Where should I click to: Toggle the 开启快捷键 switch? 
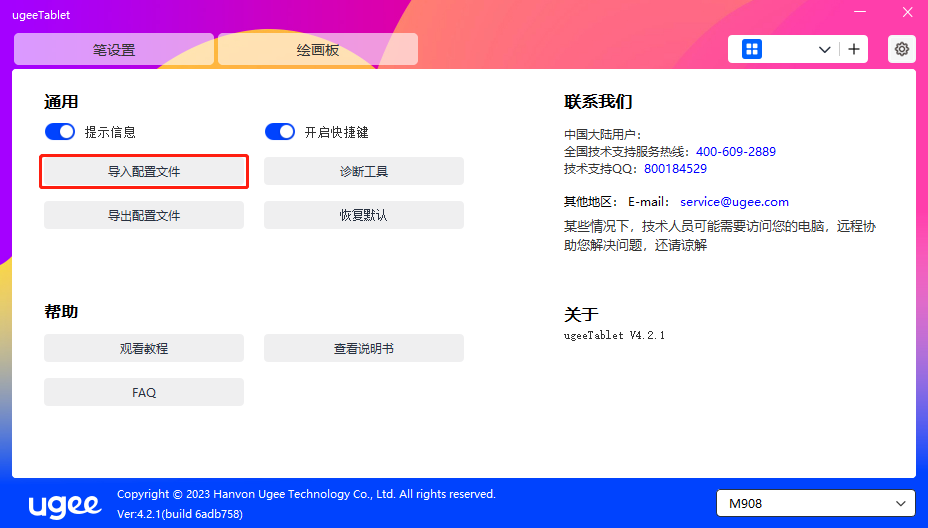tap(279, 131)
